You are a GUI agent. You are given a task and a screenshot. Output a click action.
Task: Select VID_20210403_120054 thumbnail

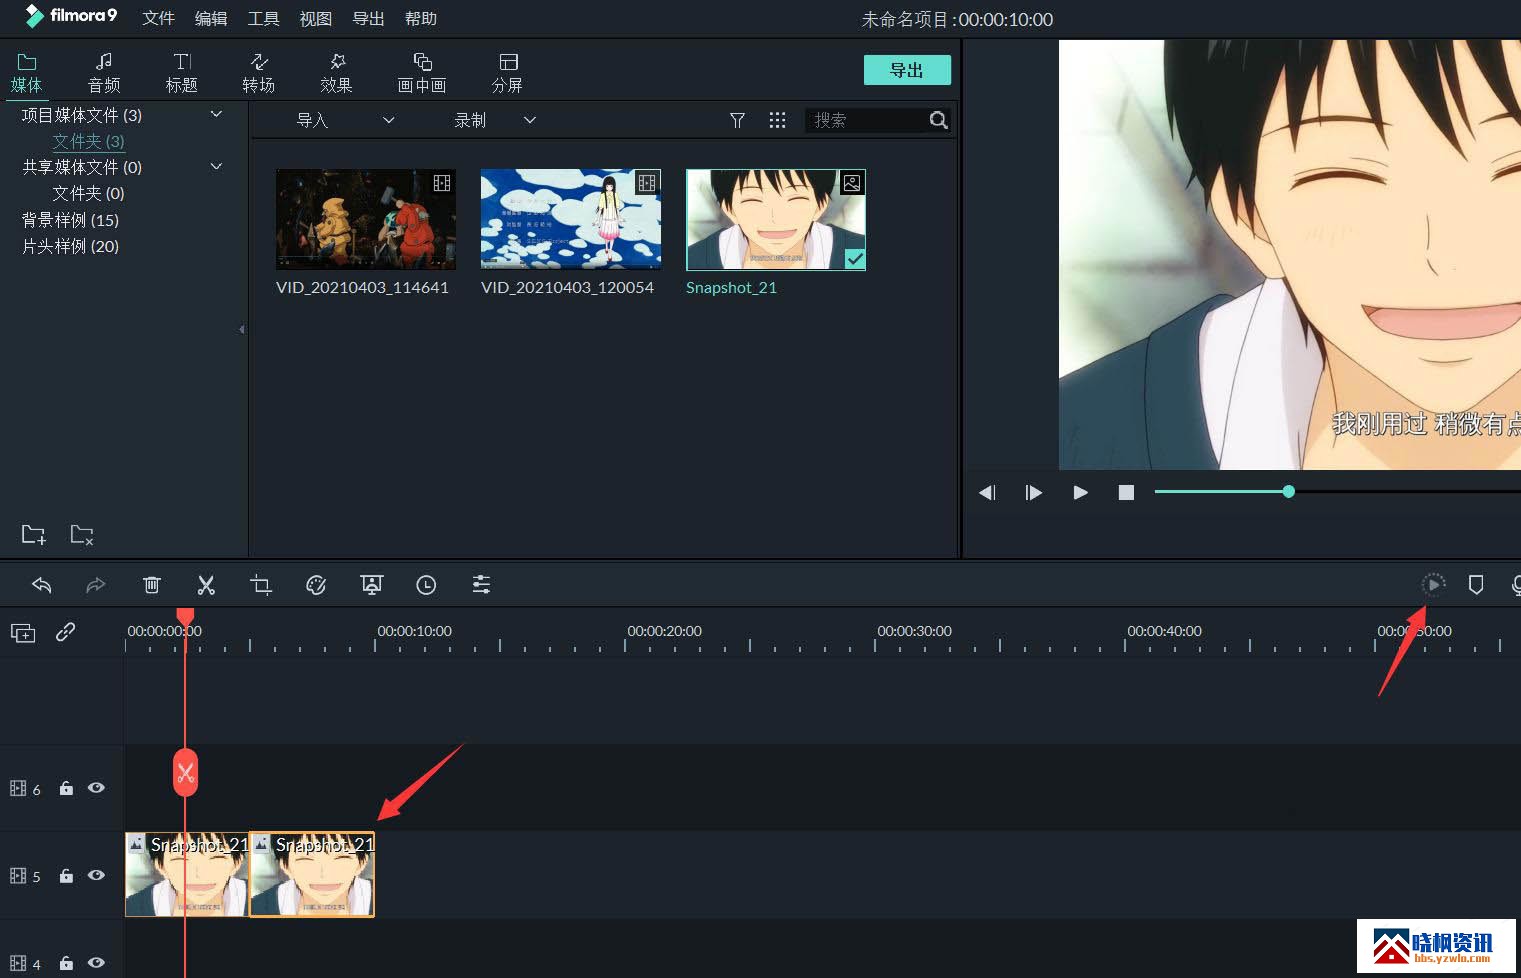pos(571,219)
